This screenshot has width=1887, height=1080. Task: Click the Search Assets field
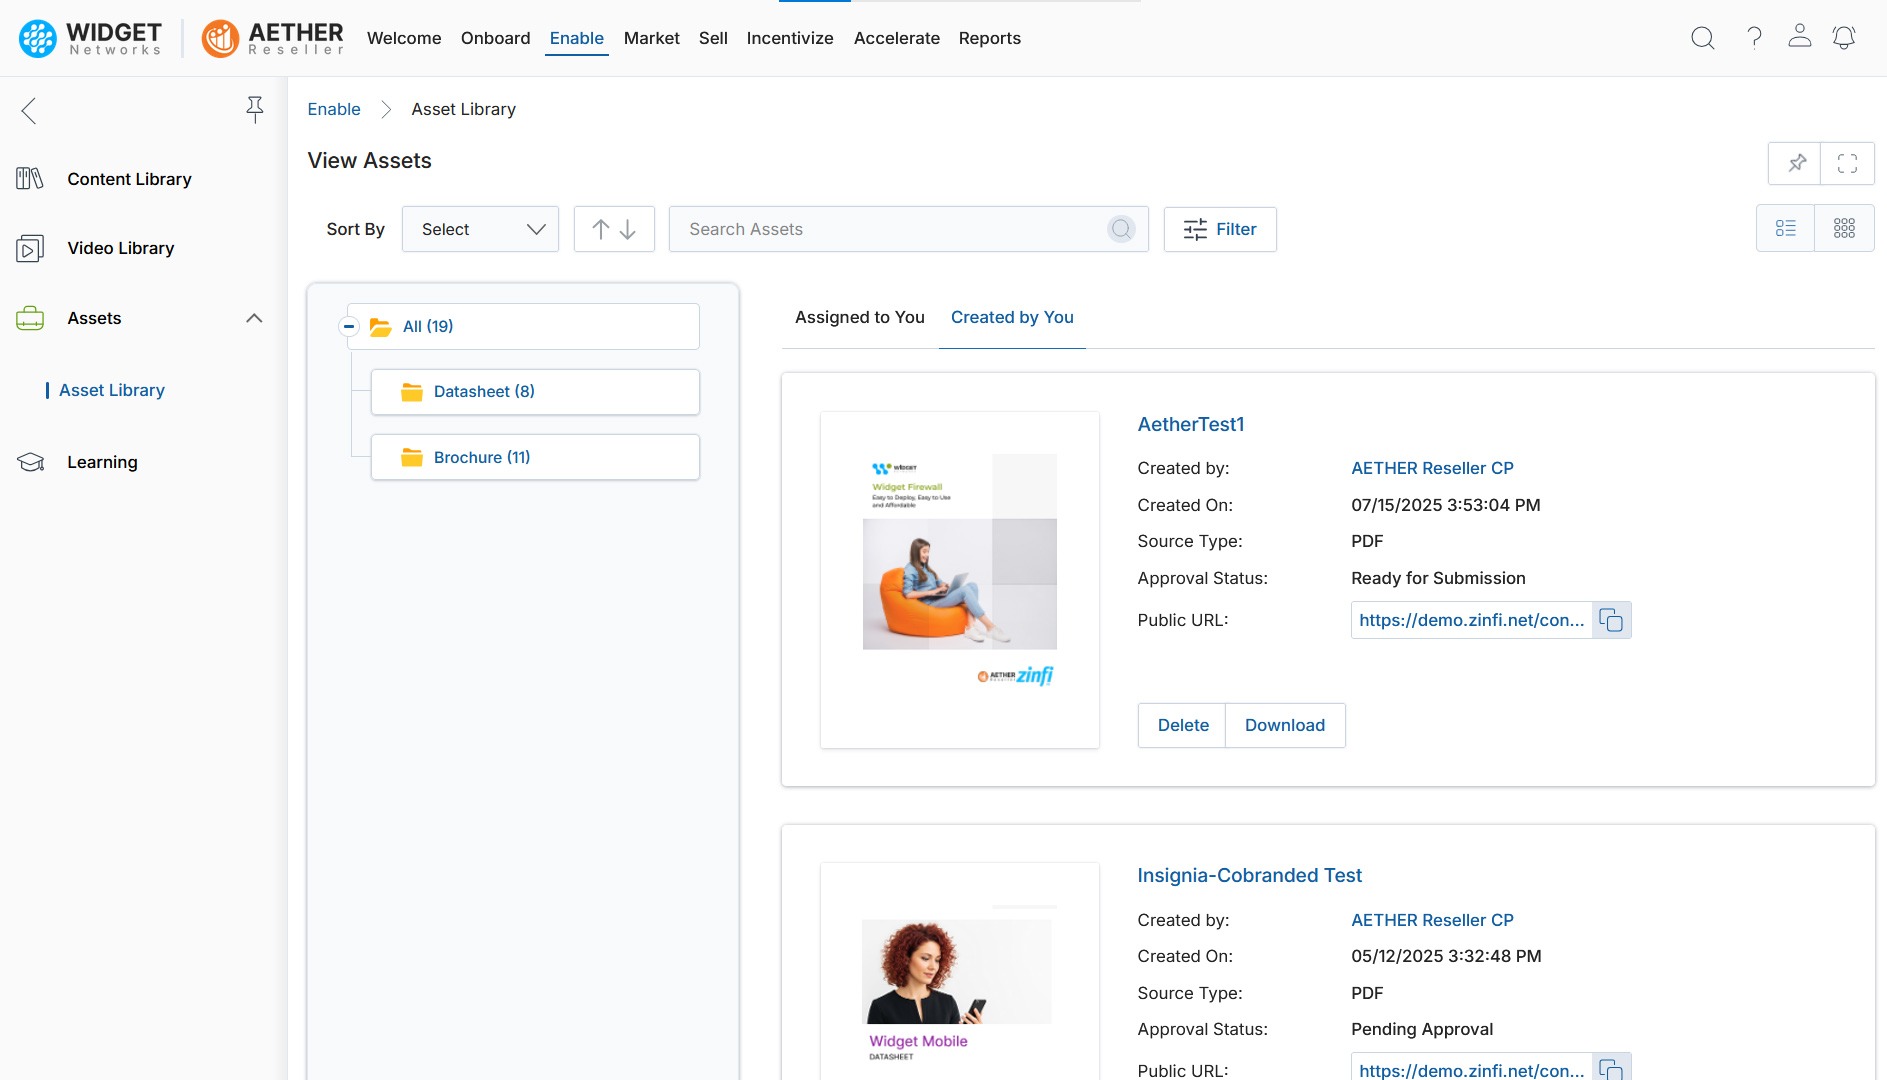(890, 229)
